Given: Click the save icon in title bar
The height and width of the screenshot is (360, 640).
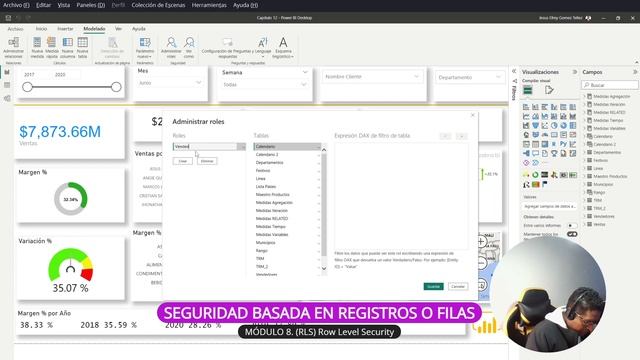Looking at the screenshot, I should pyautogui.click(x=8, y=18).
